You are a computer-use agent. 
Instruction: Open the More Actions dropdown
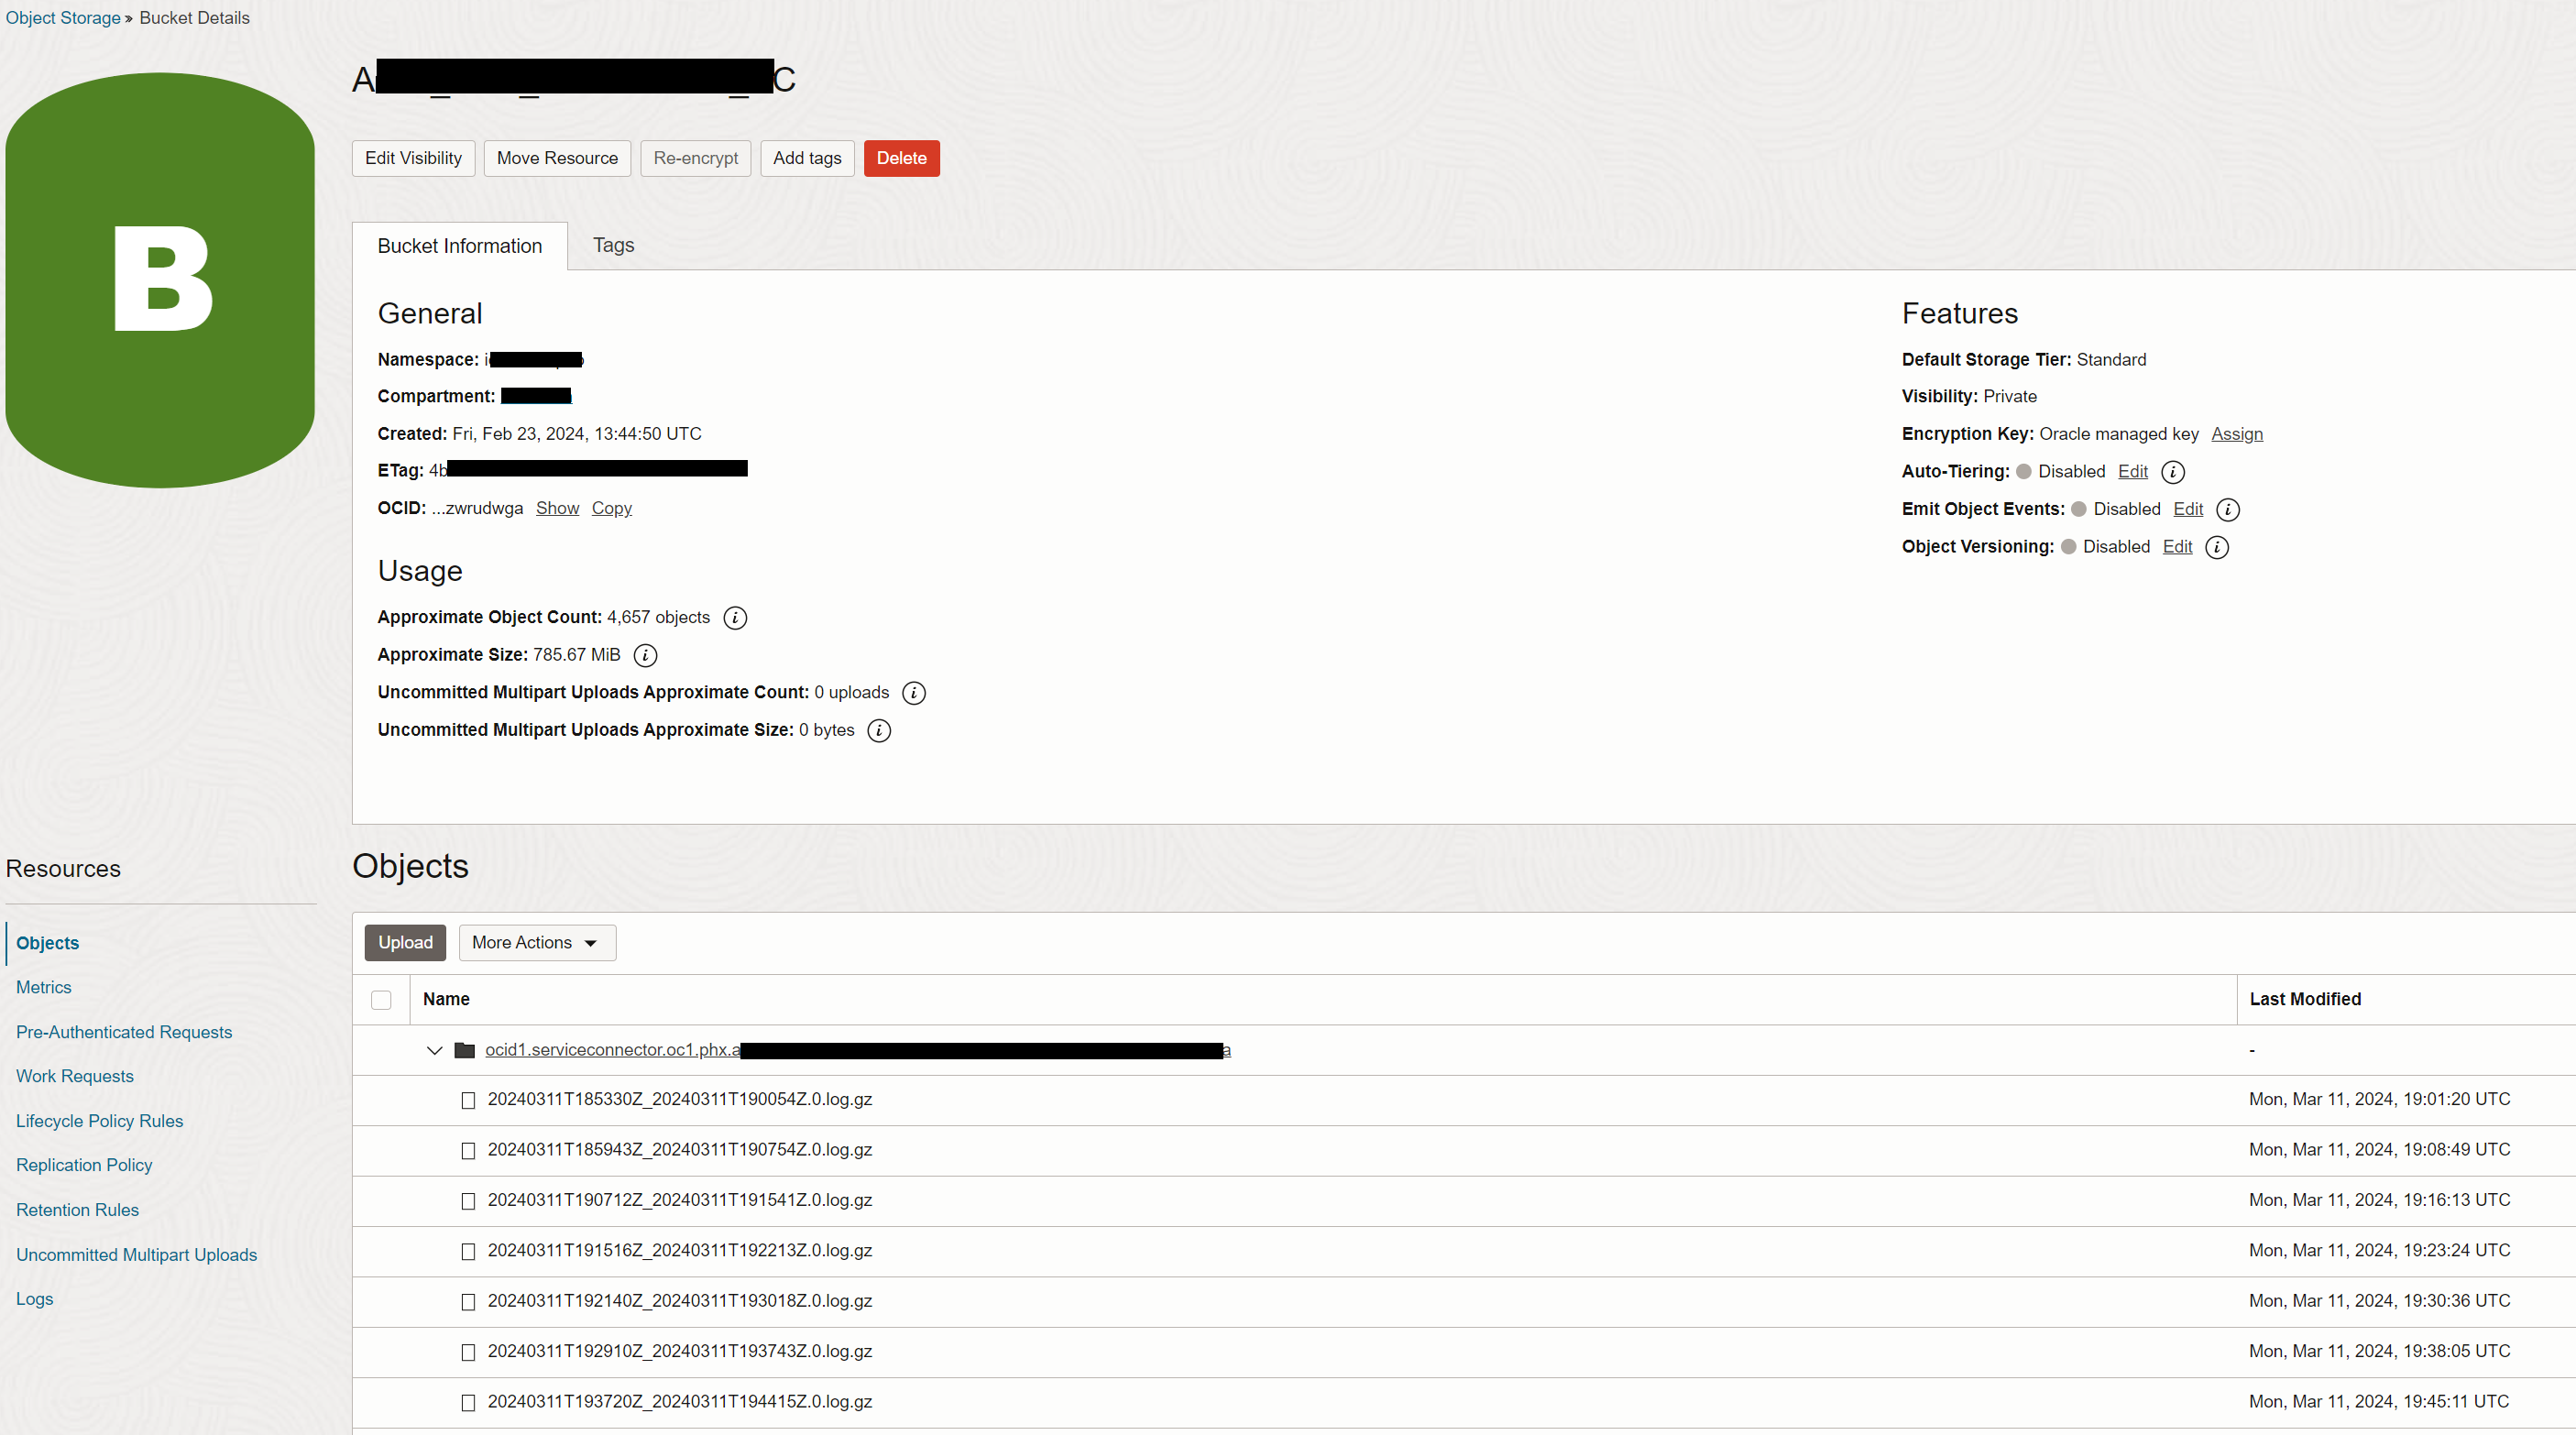(537, 943)
